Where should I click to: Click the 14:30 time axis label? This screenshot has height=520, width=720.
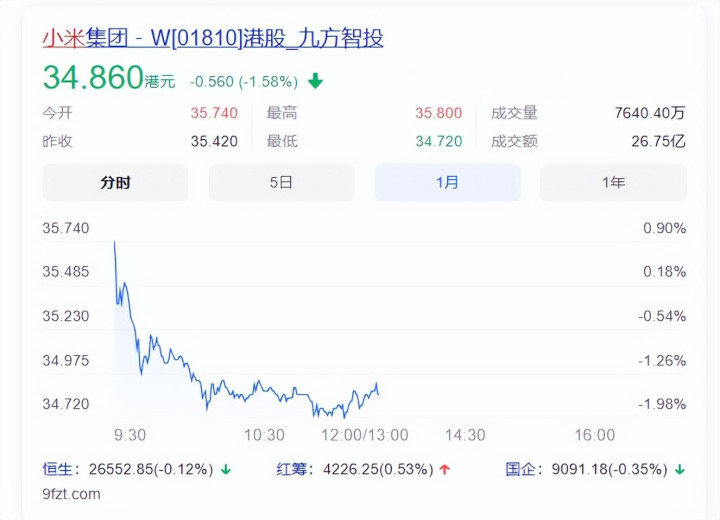click(x=465, y=435)
